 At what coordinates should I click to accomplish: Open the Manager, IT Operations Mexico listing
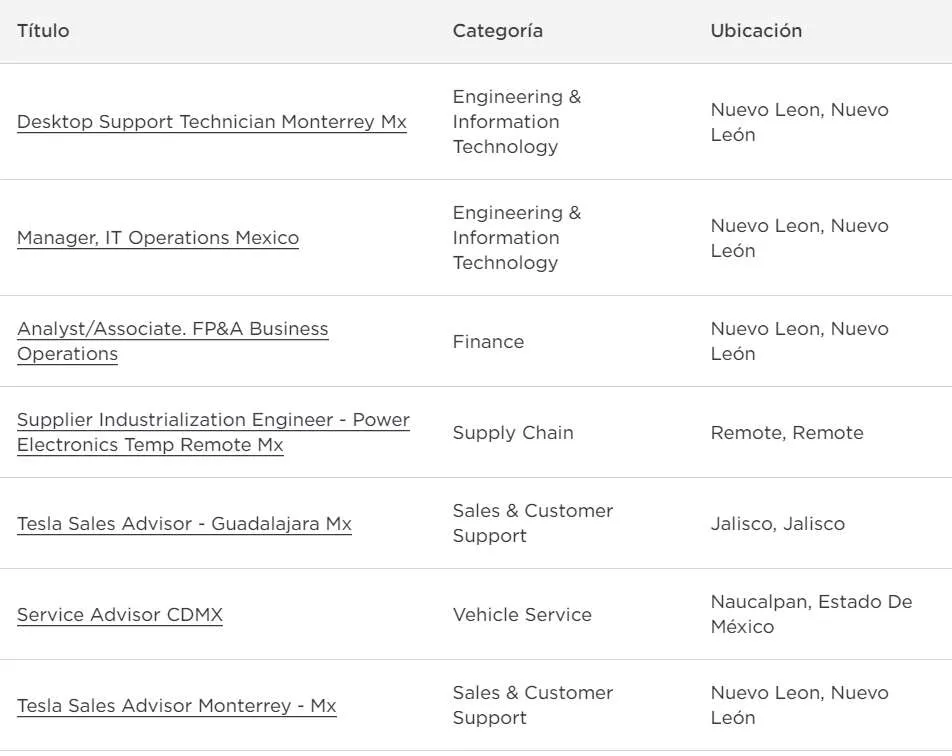click(157, 237)
